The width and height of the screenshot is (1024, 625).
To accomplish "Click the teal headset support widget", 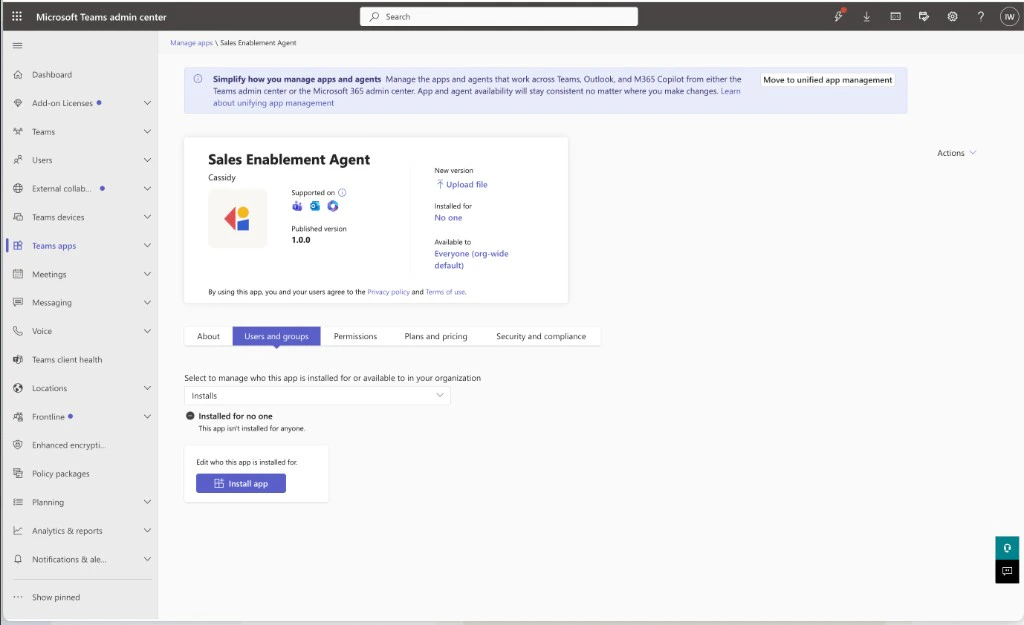I will (1007, 548).
